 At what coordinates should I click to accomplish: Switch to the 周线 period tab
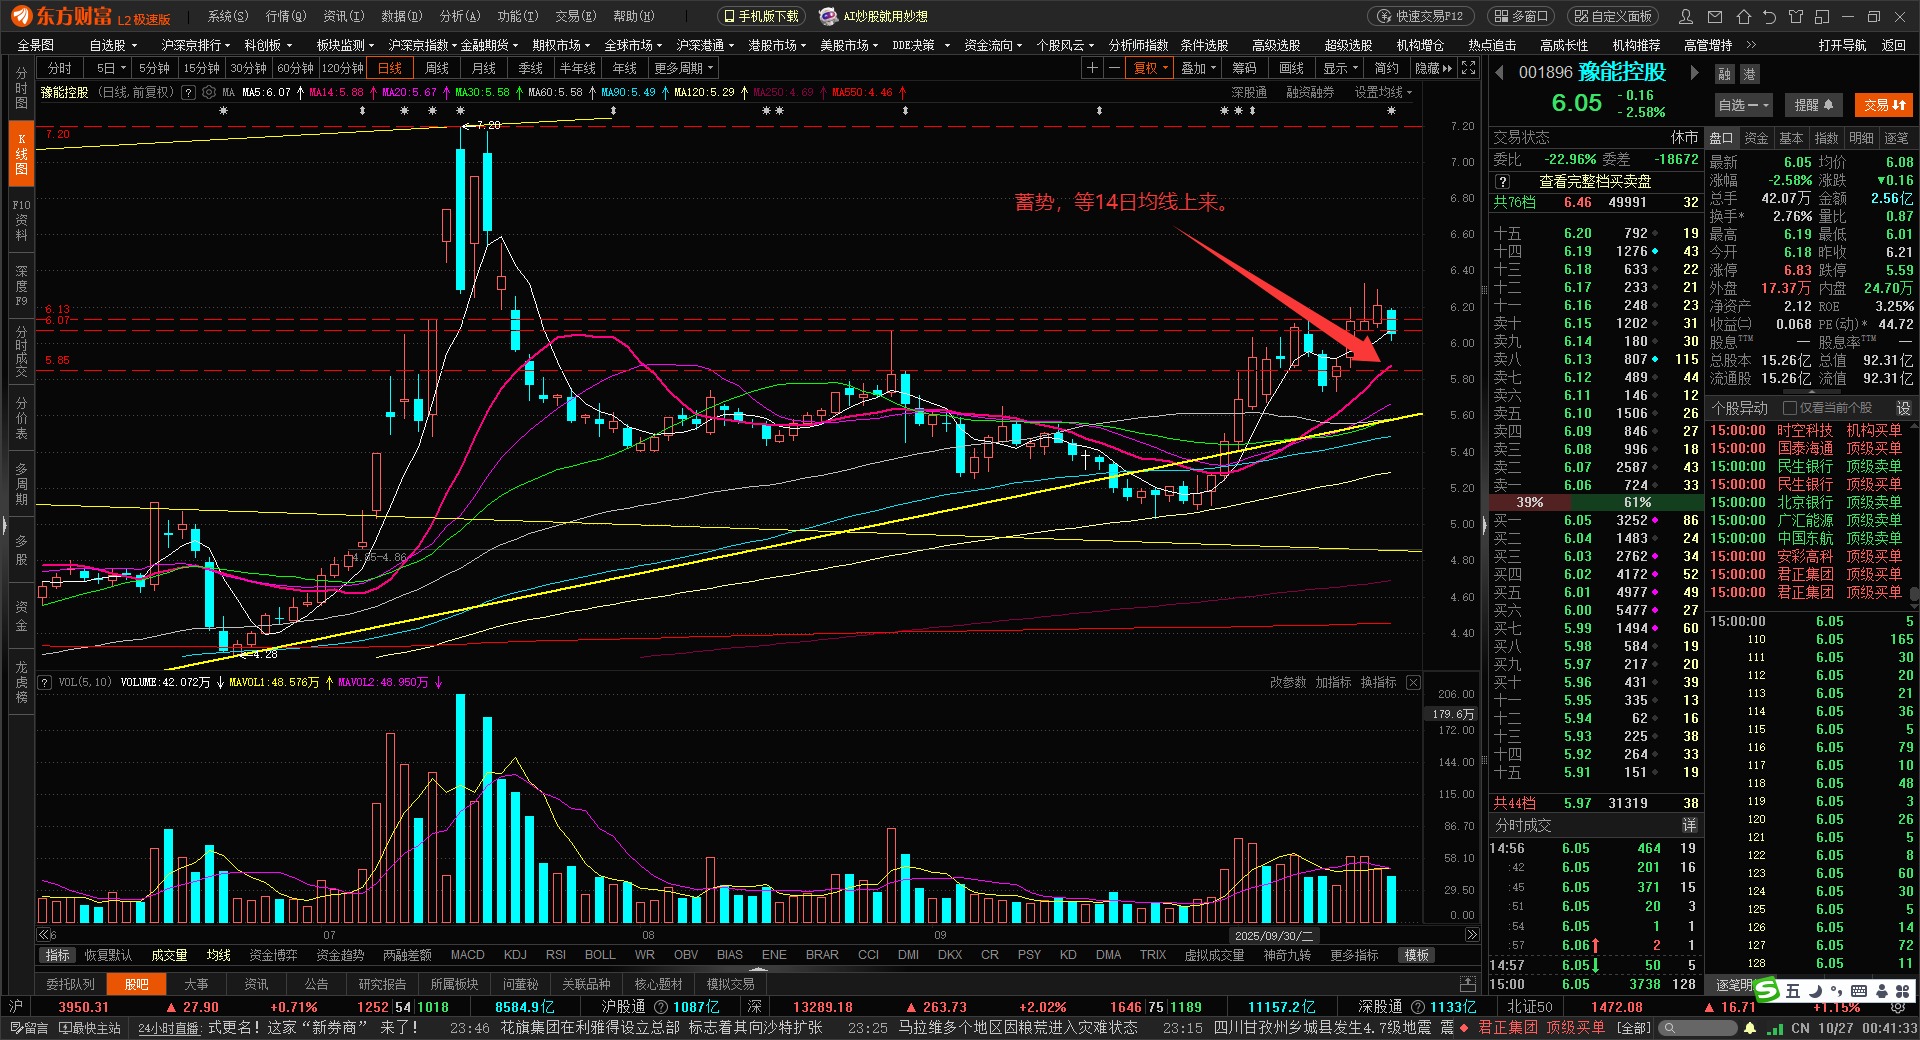[x=437, y=68]
